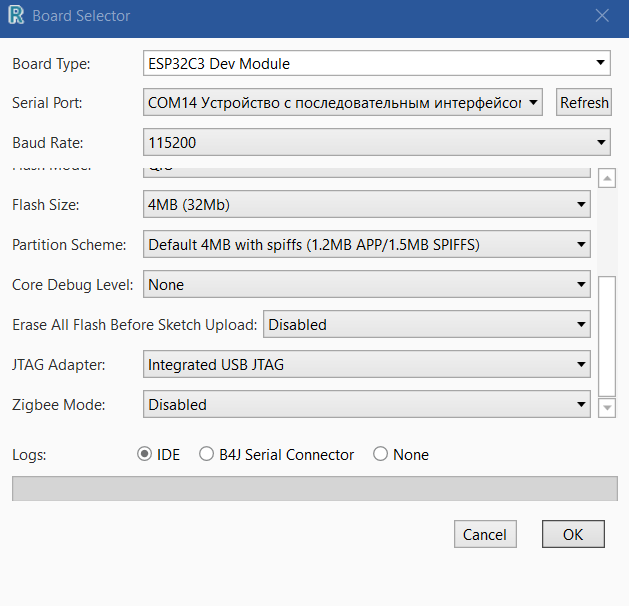Screen dimensions: 629x606
Task: Change the Core Debug Level dropdown
Action: (x=367, y=285)
